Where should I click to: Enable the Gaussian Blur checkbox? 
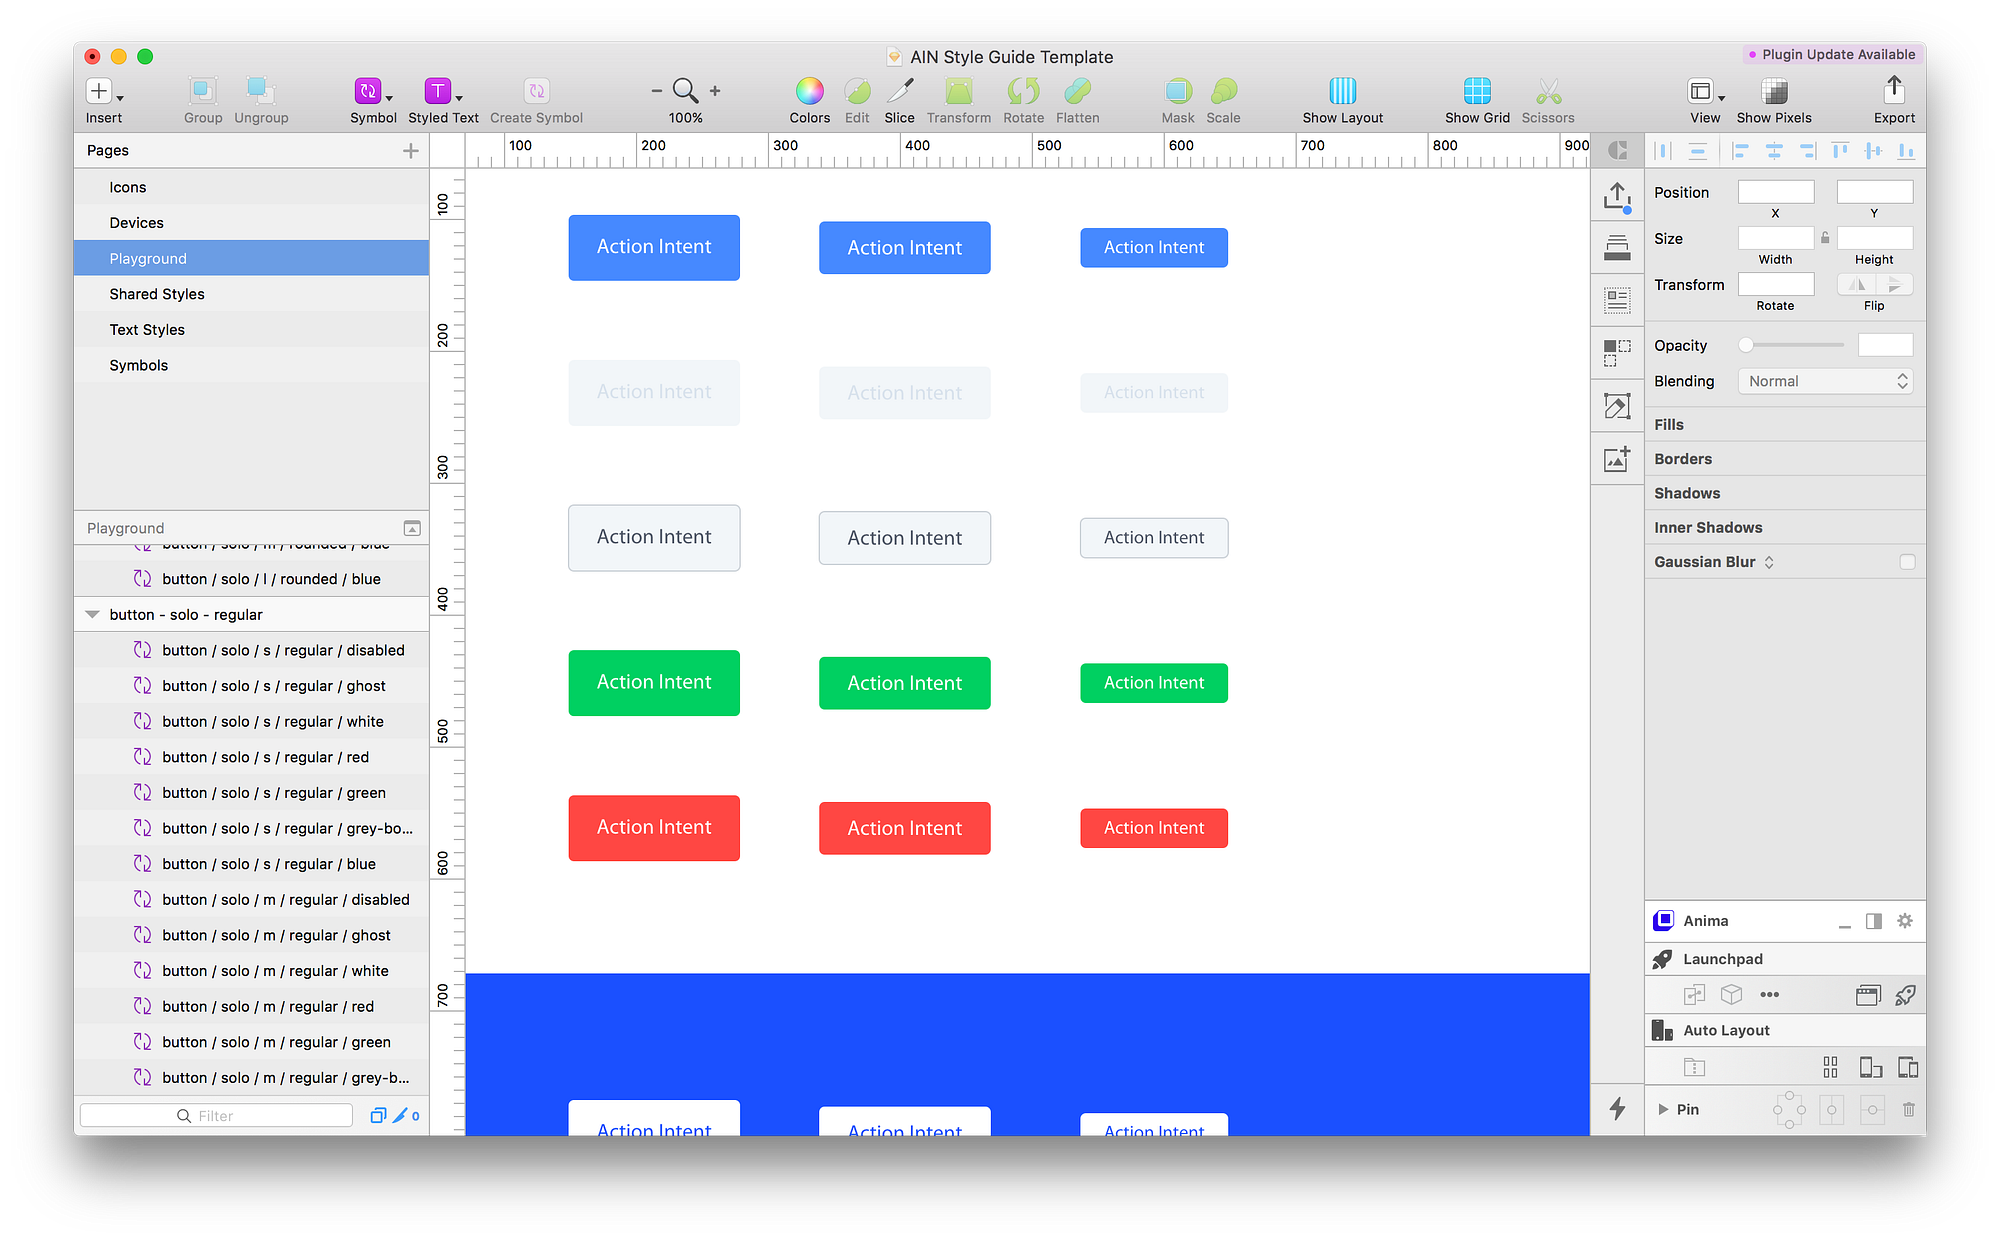[1907, 562]
